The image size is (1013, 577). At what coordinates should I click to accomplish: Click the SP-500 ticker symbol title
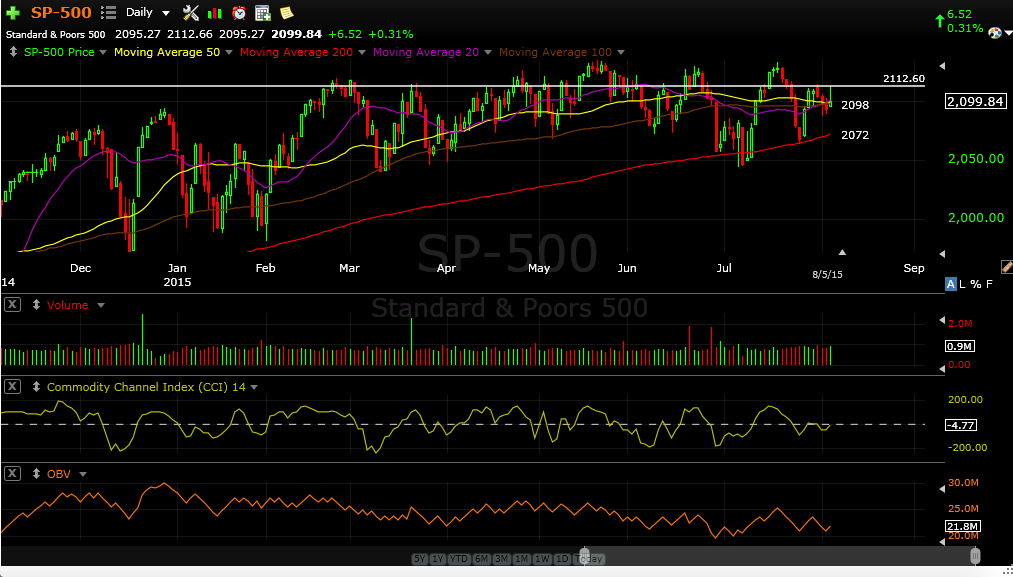coord(61,12)
